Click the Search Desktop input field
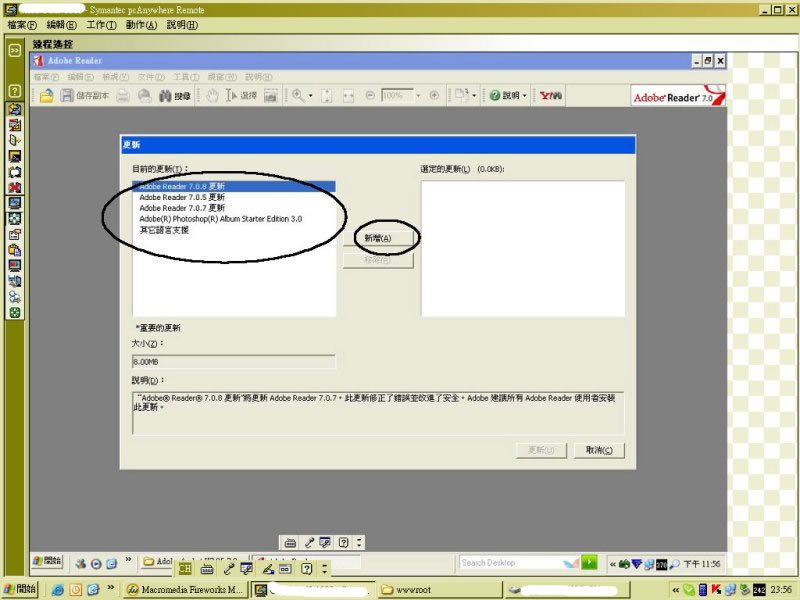 518,563
